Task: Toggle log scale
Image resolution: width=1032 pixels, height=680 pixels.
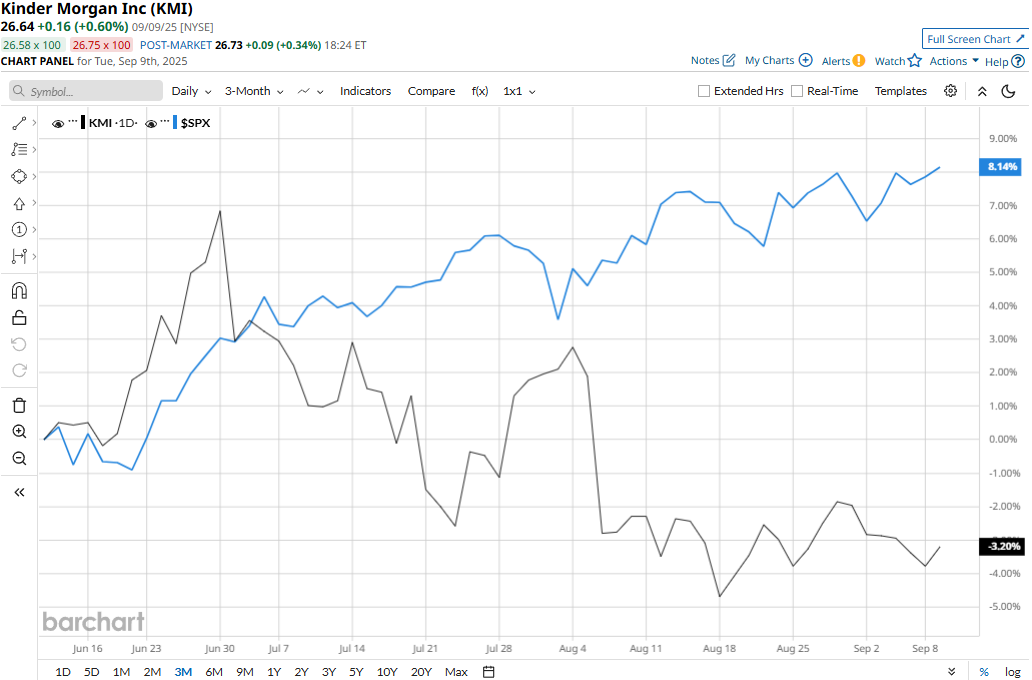Action: 1013,672
